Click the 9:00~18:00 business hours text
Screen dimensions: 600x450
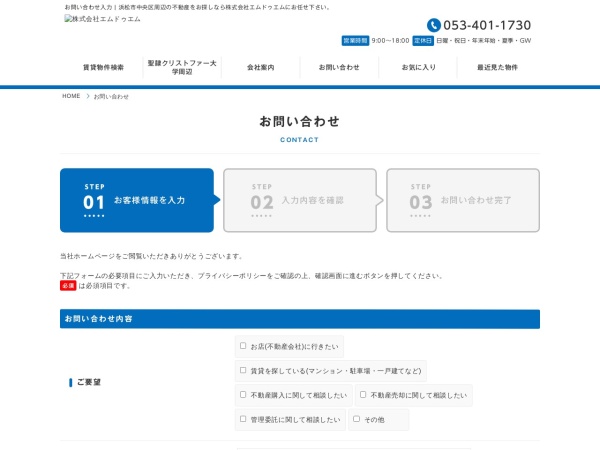click(390, 41)
